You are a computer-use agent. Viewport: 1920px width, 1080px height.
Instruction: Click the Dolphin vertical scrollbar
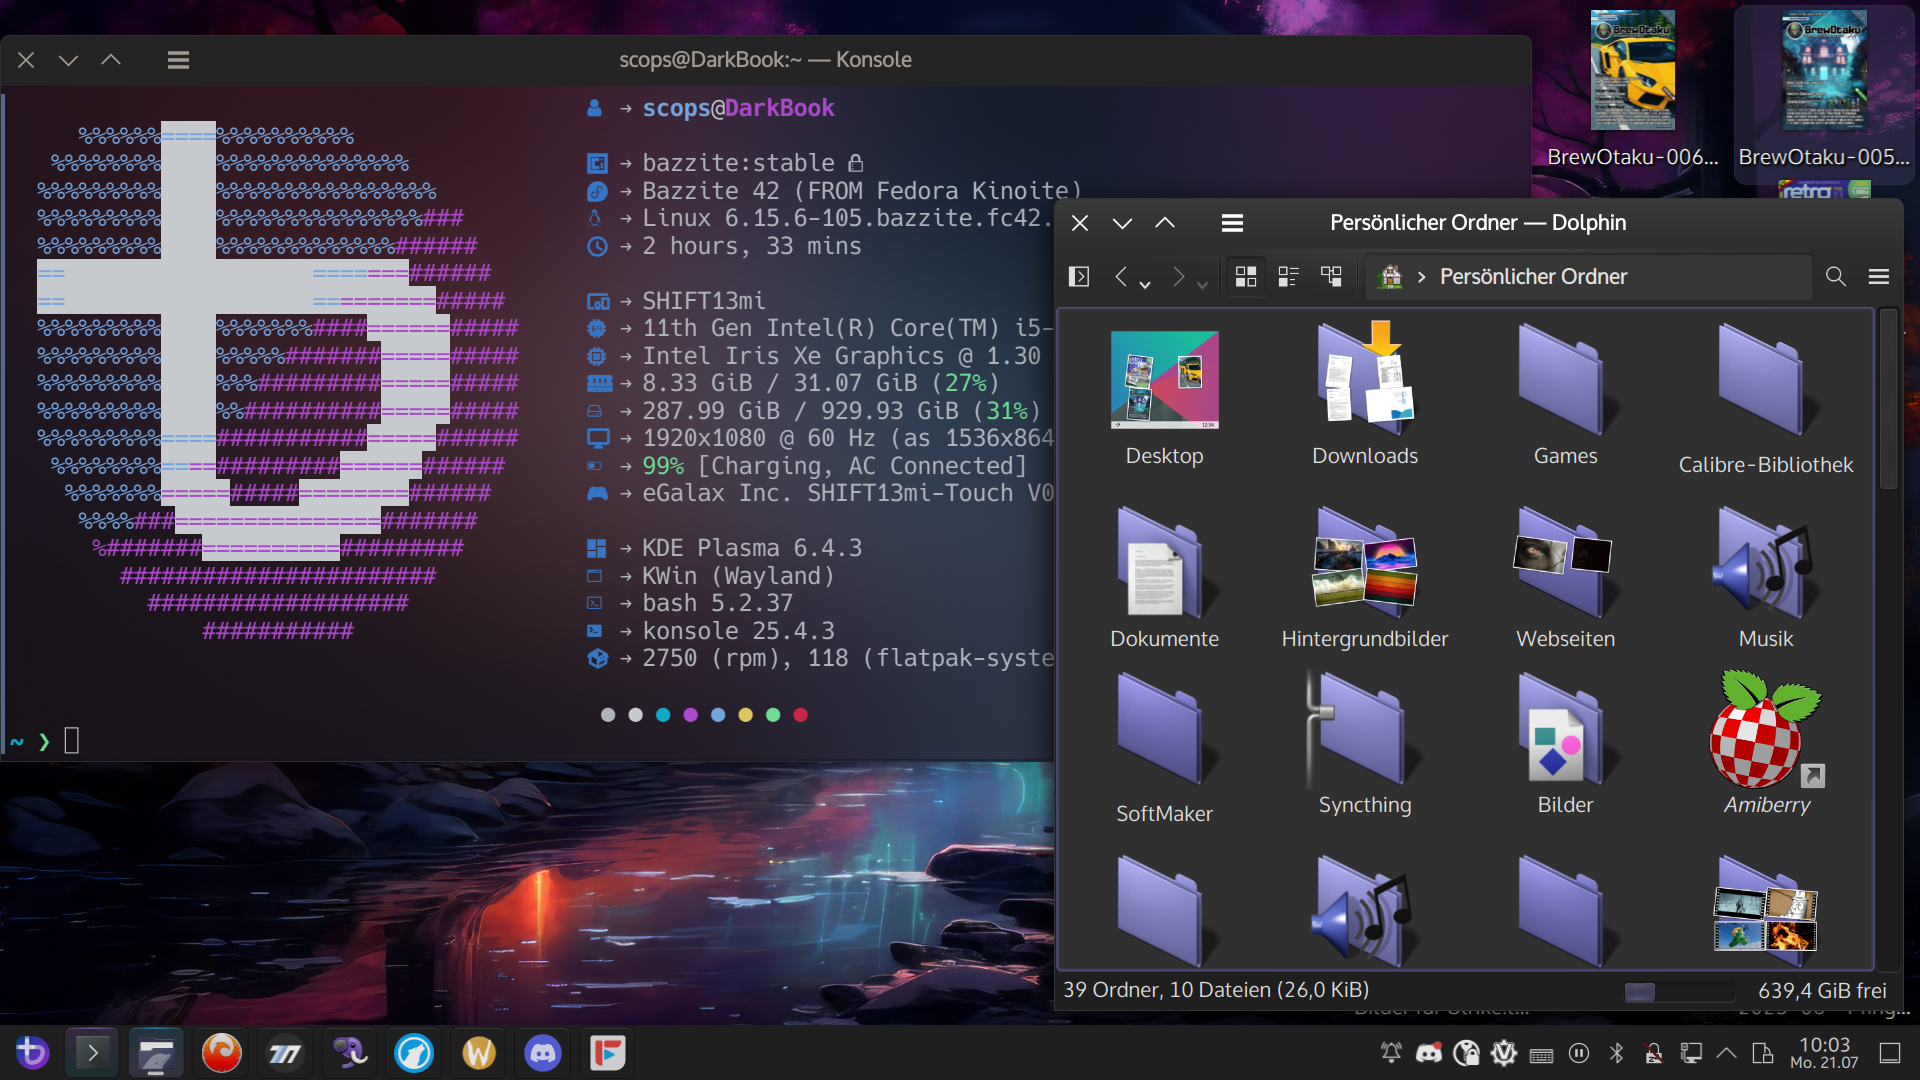click(x=1888, y=400)
